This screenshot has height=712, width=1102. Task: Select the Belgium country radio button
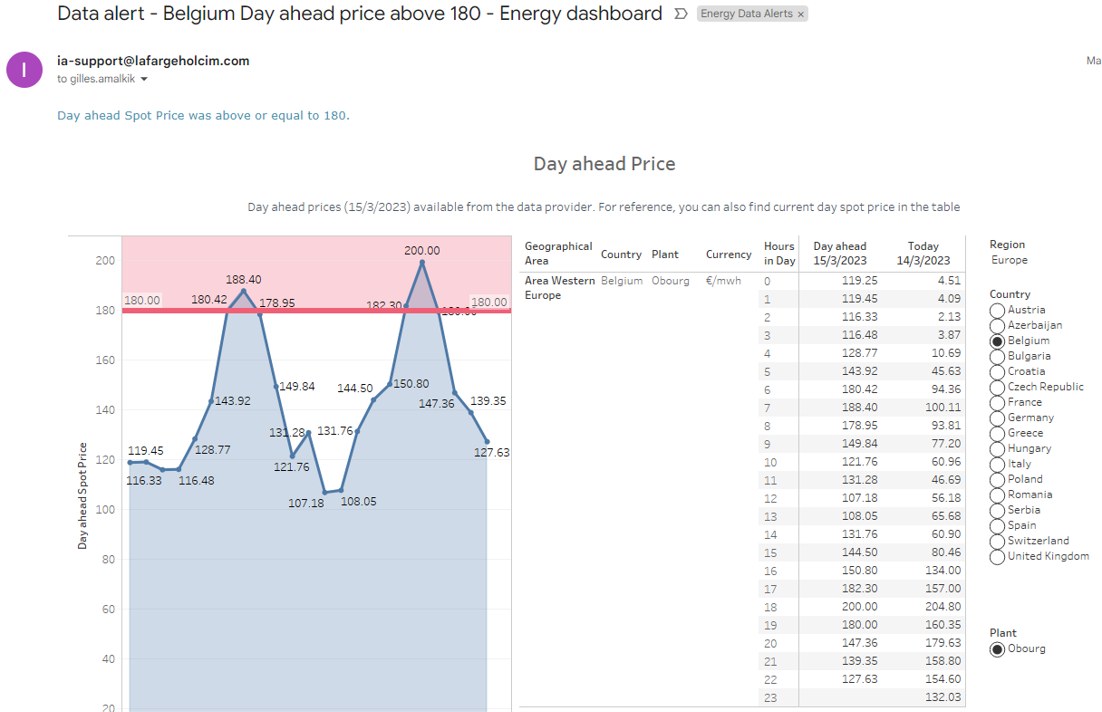(x=997, y=341)
